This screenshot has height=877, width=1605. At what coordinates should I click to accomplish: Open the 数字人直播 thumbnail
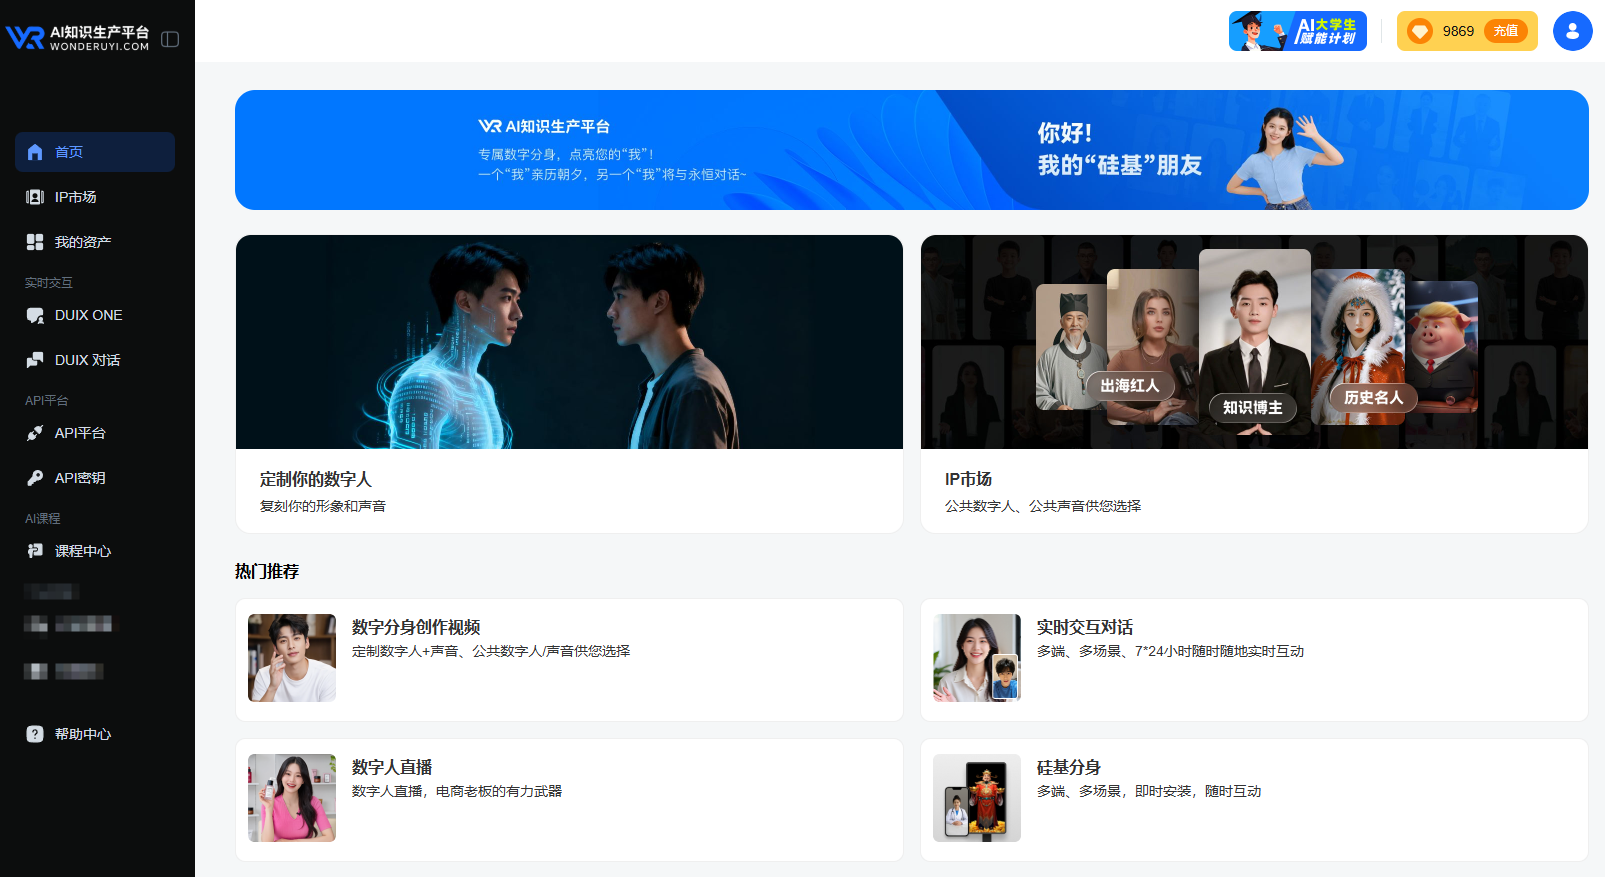292,798
